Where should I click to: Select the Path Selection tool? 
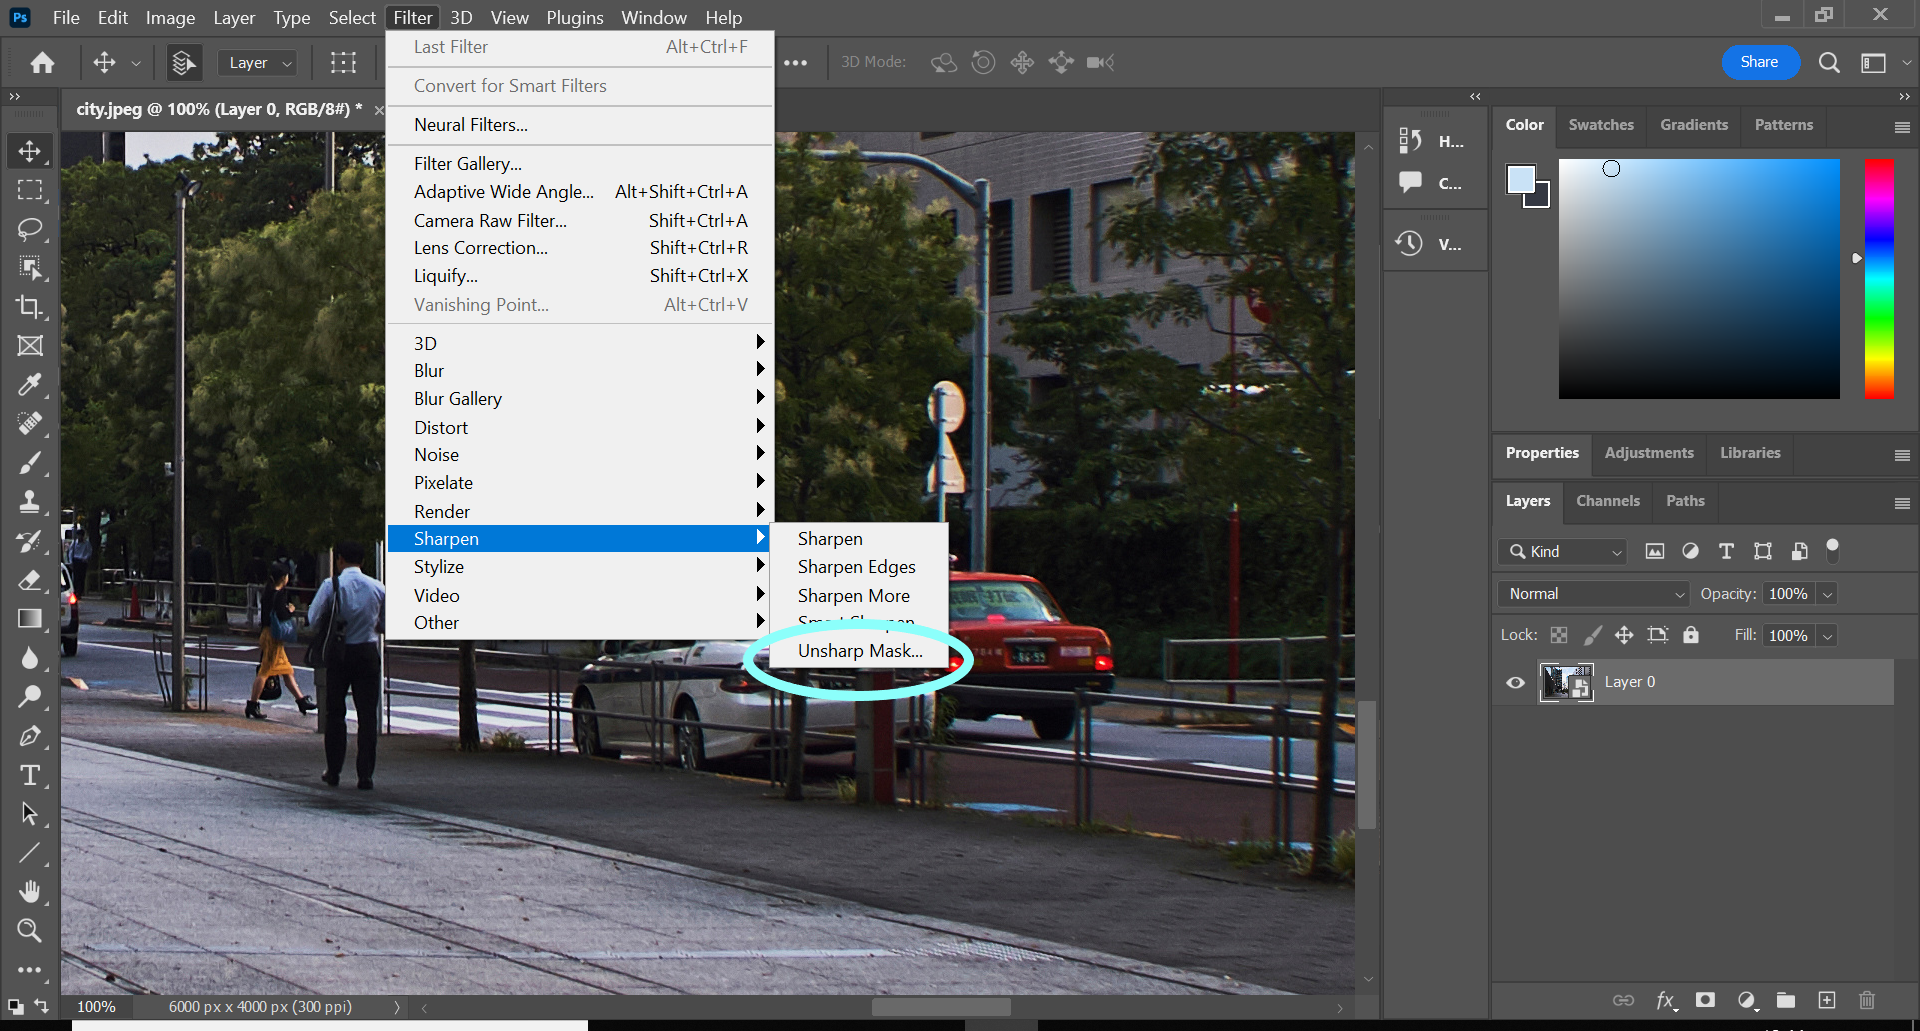pyautogui.click(x=30, y=814)
